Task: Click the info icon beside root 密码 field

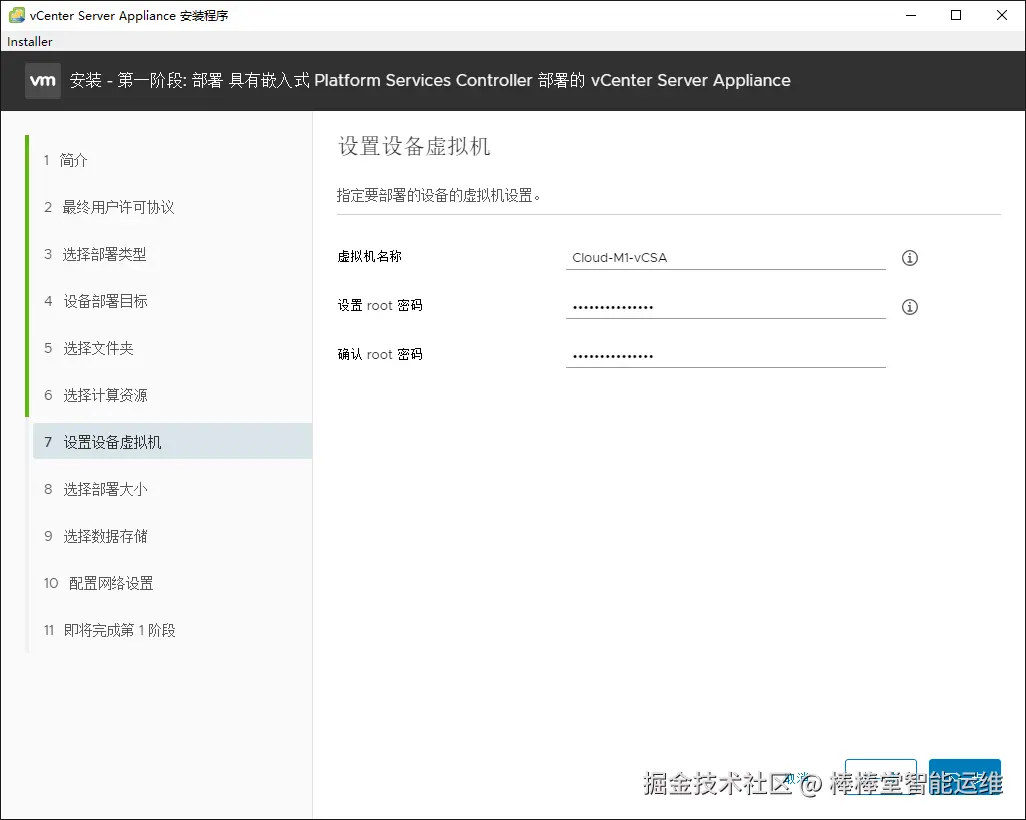Action: coord(910,307)
